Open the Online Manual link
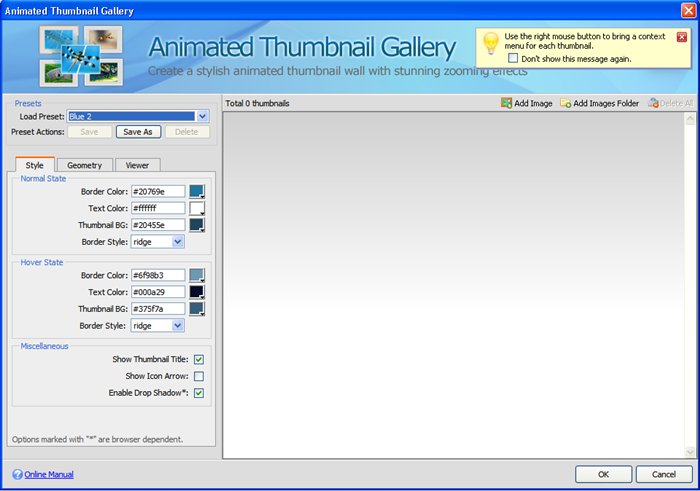The image size is (700, 491). pos(49,474)
